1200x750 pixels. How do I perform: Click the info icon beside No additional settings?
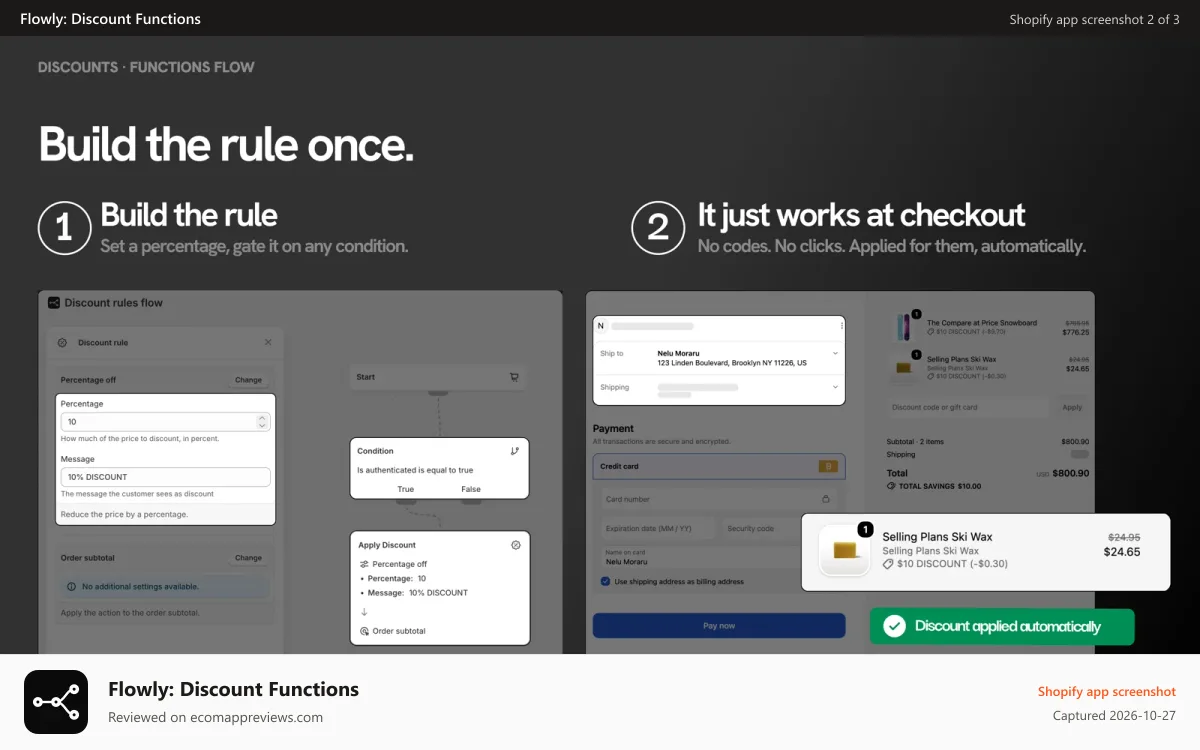pyautogui.click(x=71, y=587)
